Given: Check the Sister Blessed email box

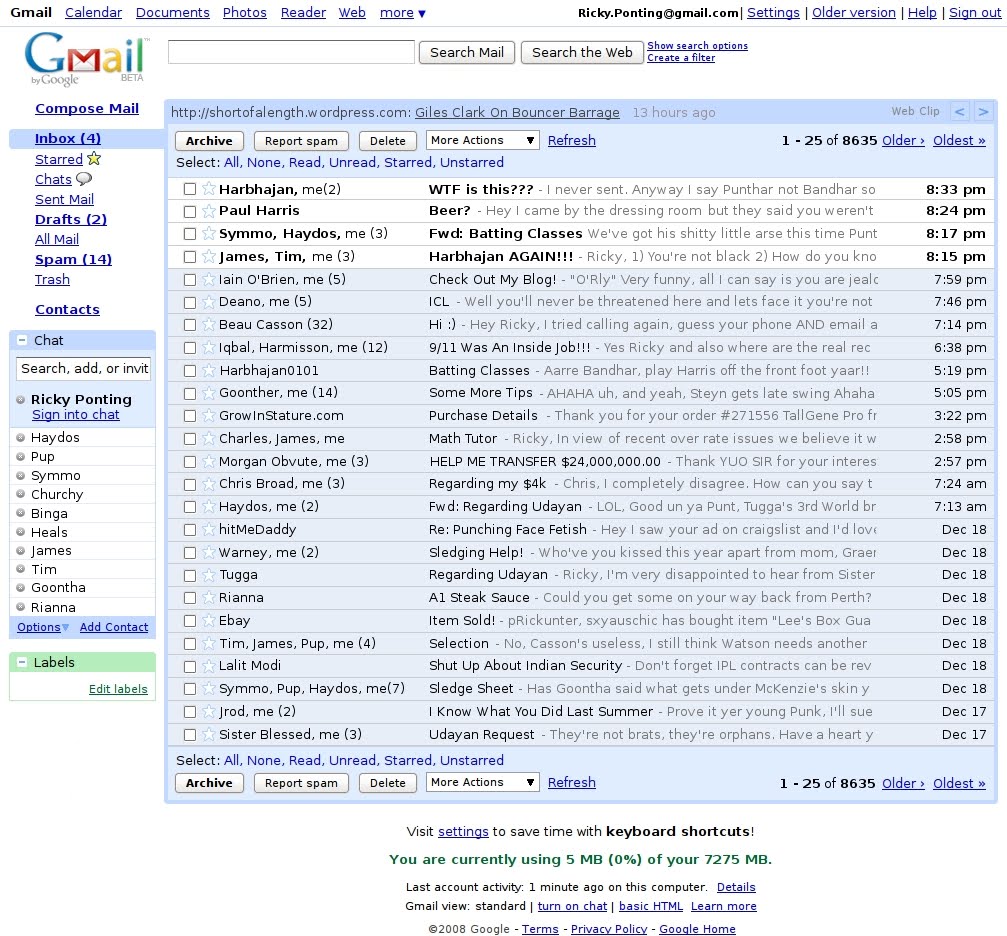Looking at the screenshot, I should 189,734.
